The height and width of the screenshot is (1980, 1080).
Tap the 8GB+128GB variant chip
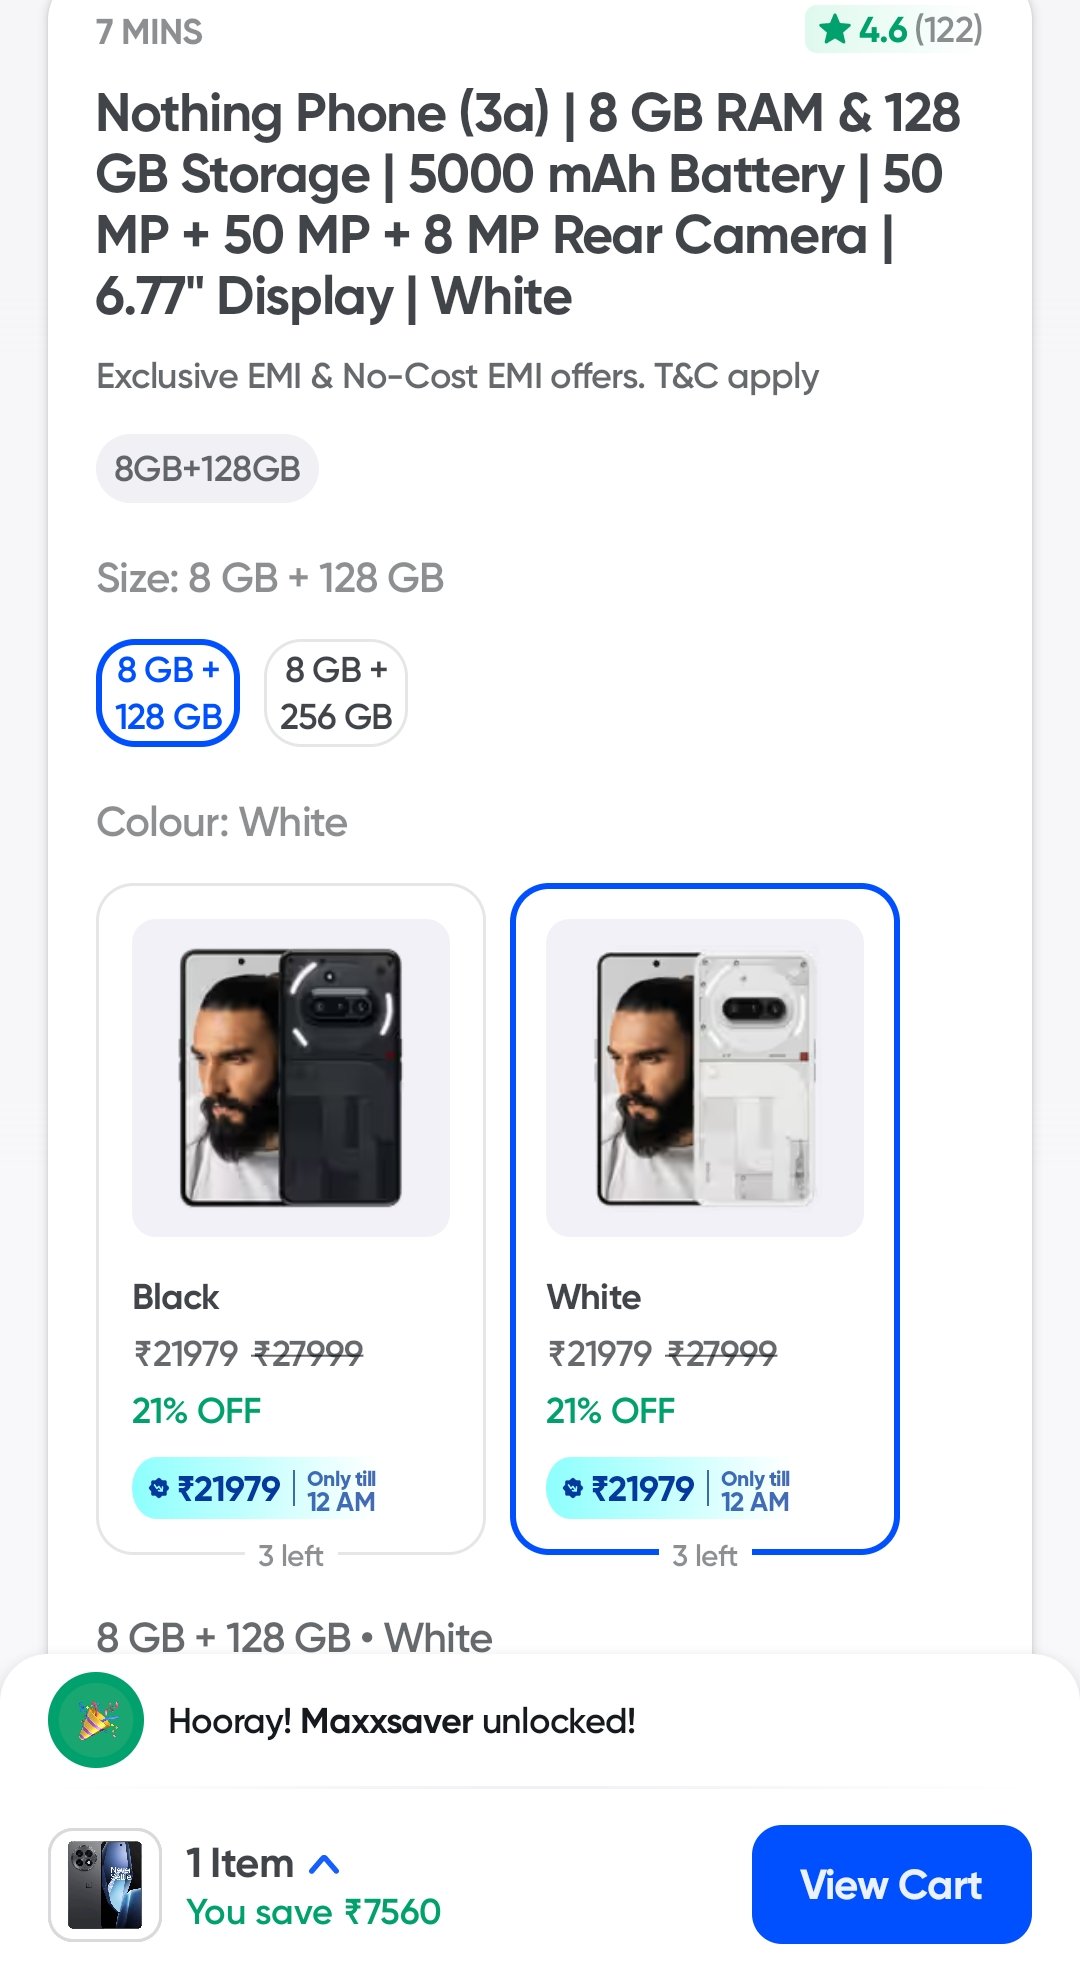point(207,468)
